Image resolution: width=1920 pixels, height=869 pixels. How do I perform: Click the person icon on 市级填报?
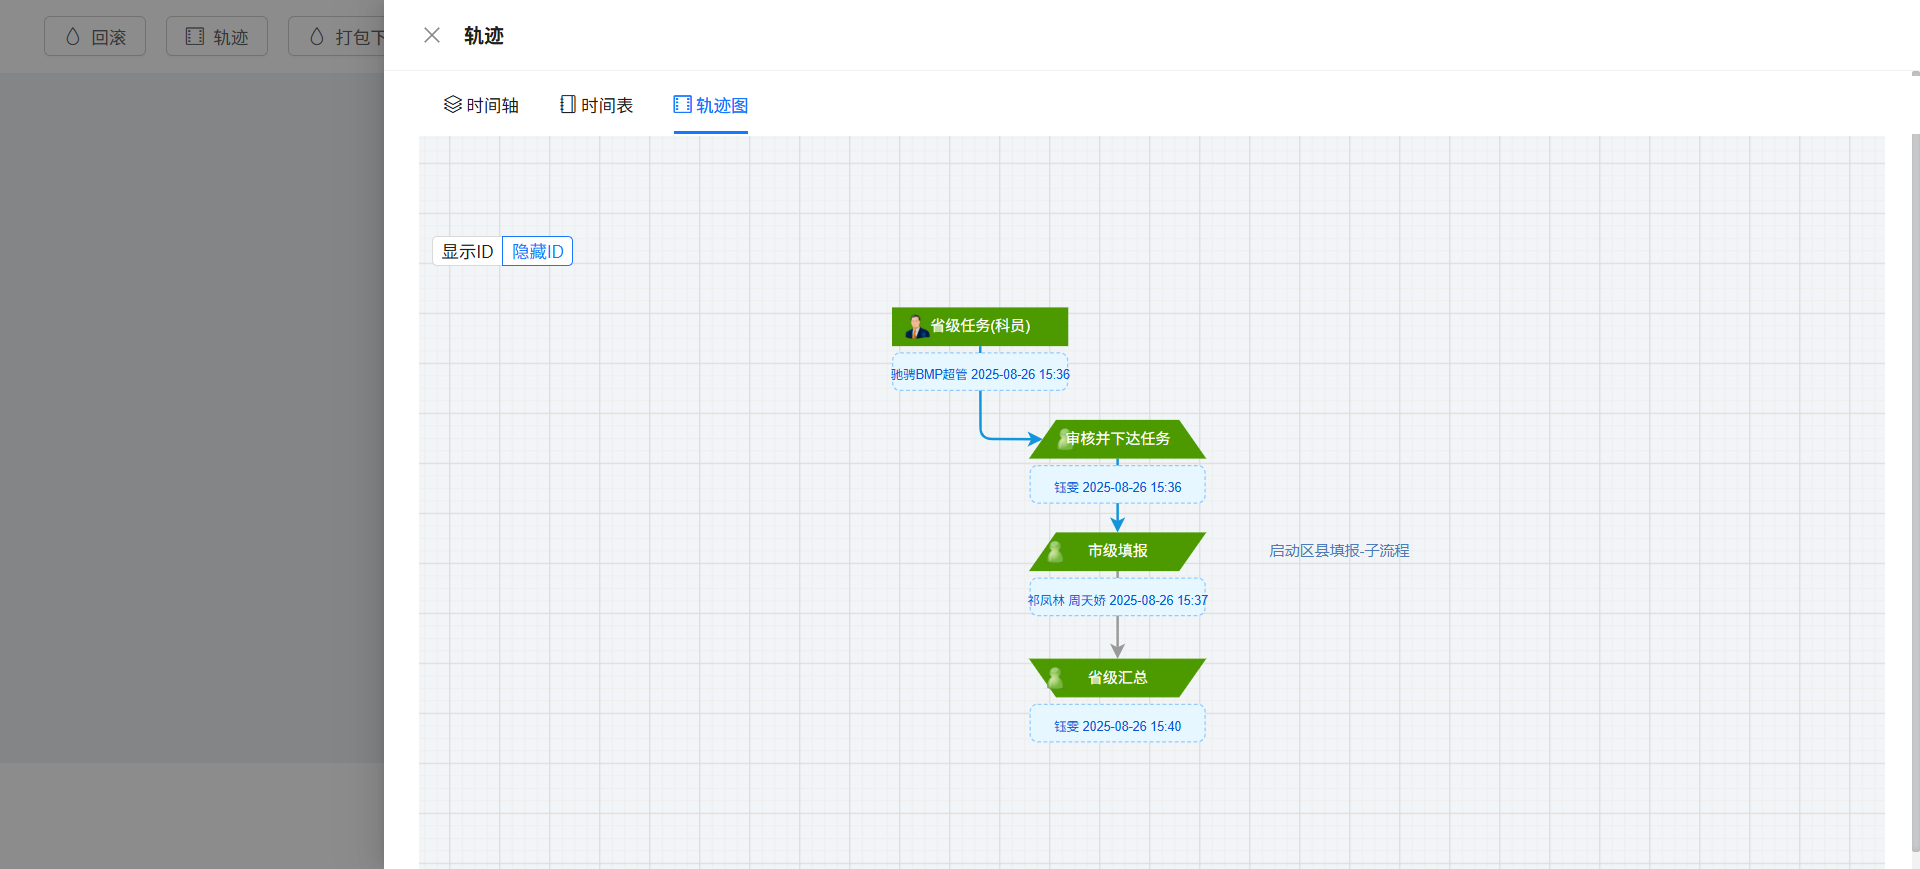tap(1055, 551)
